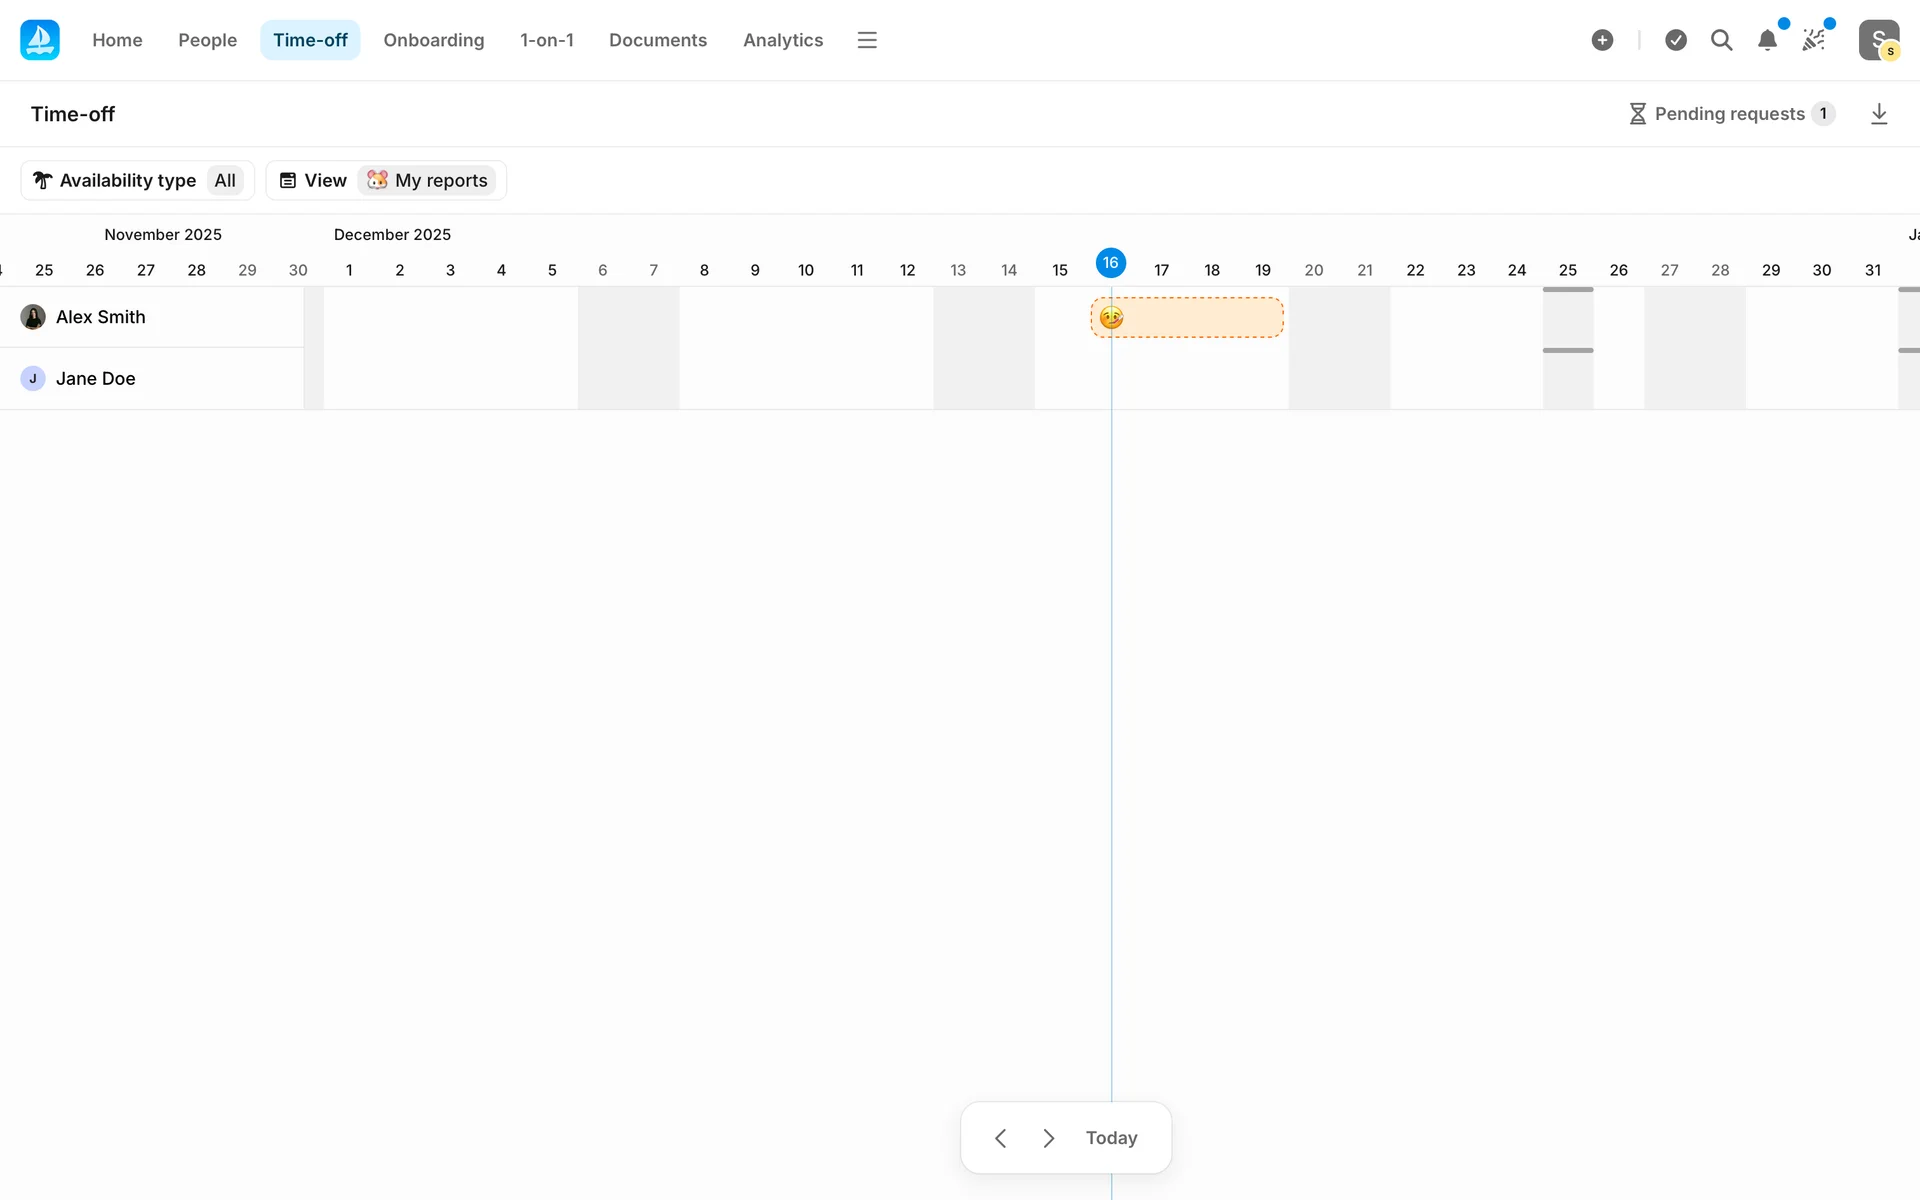Open the notifications bell
This screenshot has width=1920, height=1200.
click(x=1767, y=40)
